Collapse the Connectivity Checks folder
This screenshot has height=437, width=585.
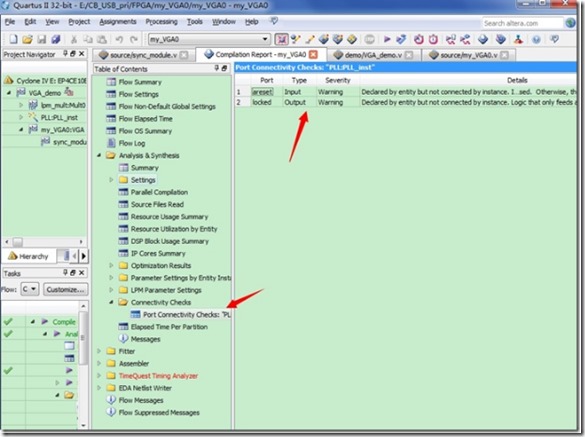[x=111, y=302]
